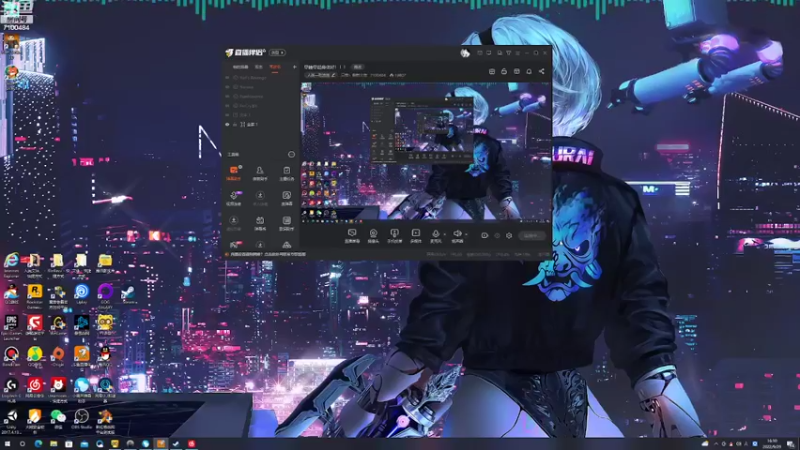This screenshot has width=800, height=450.
Task: Click the share icon in the room header
Action: coord(541,71)
